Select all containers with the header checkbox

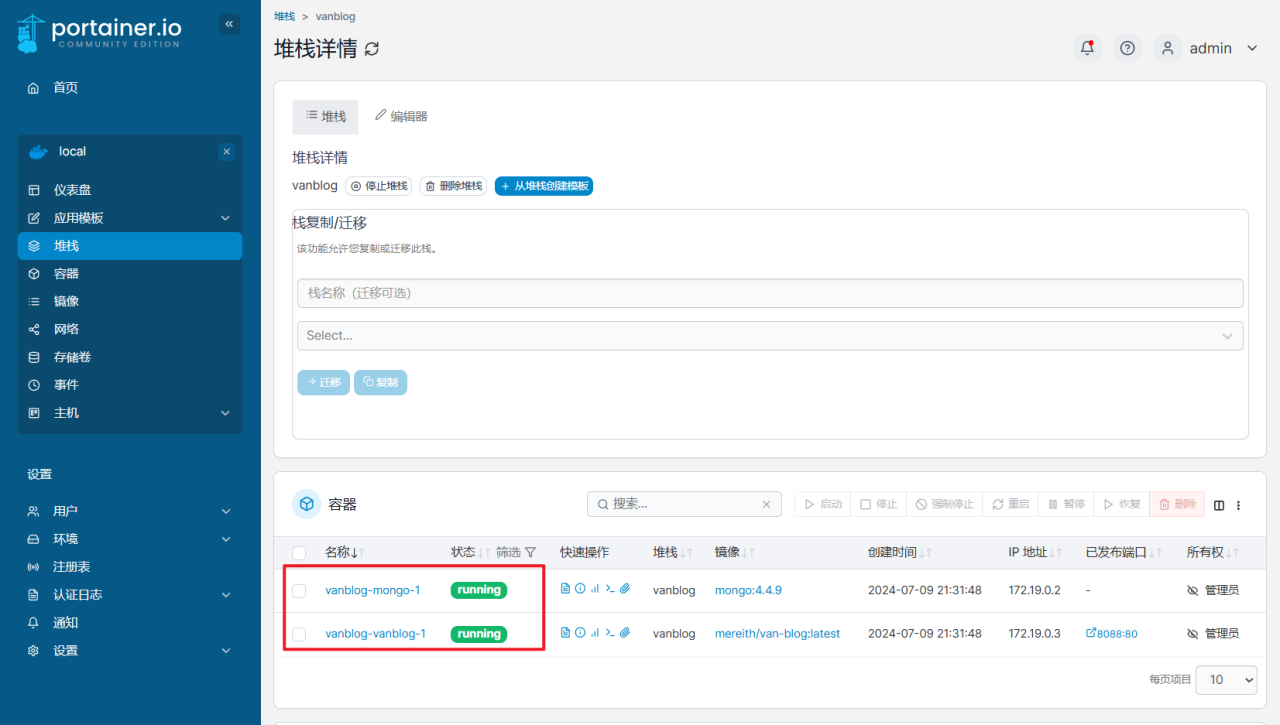point(297,551)
